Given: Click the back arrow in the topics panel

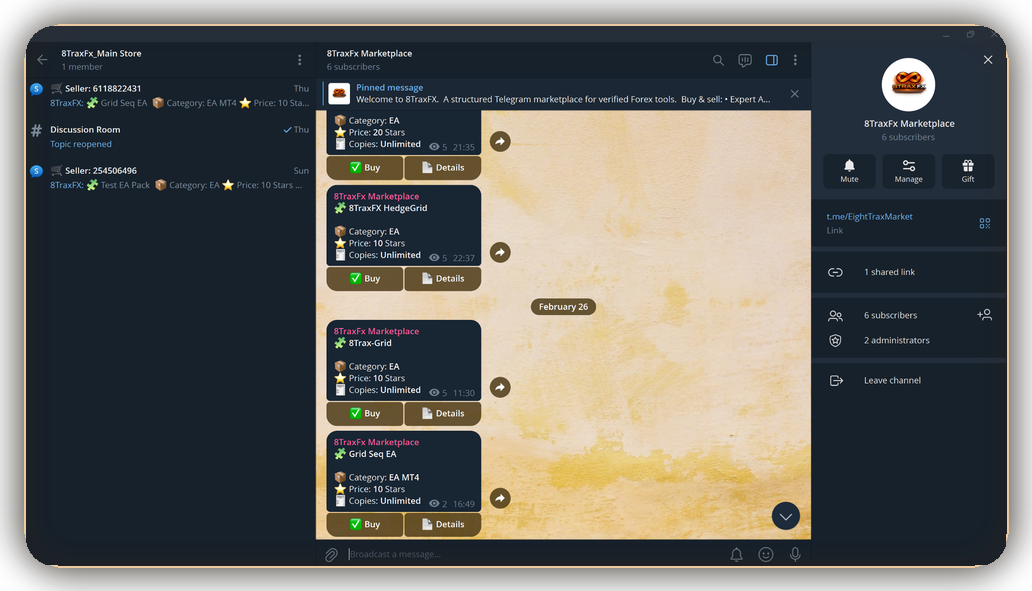Looking at the screenshot, I should tap(42, 60).
